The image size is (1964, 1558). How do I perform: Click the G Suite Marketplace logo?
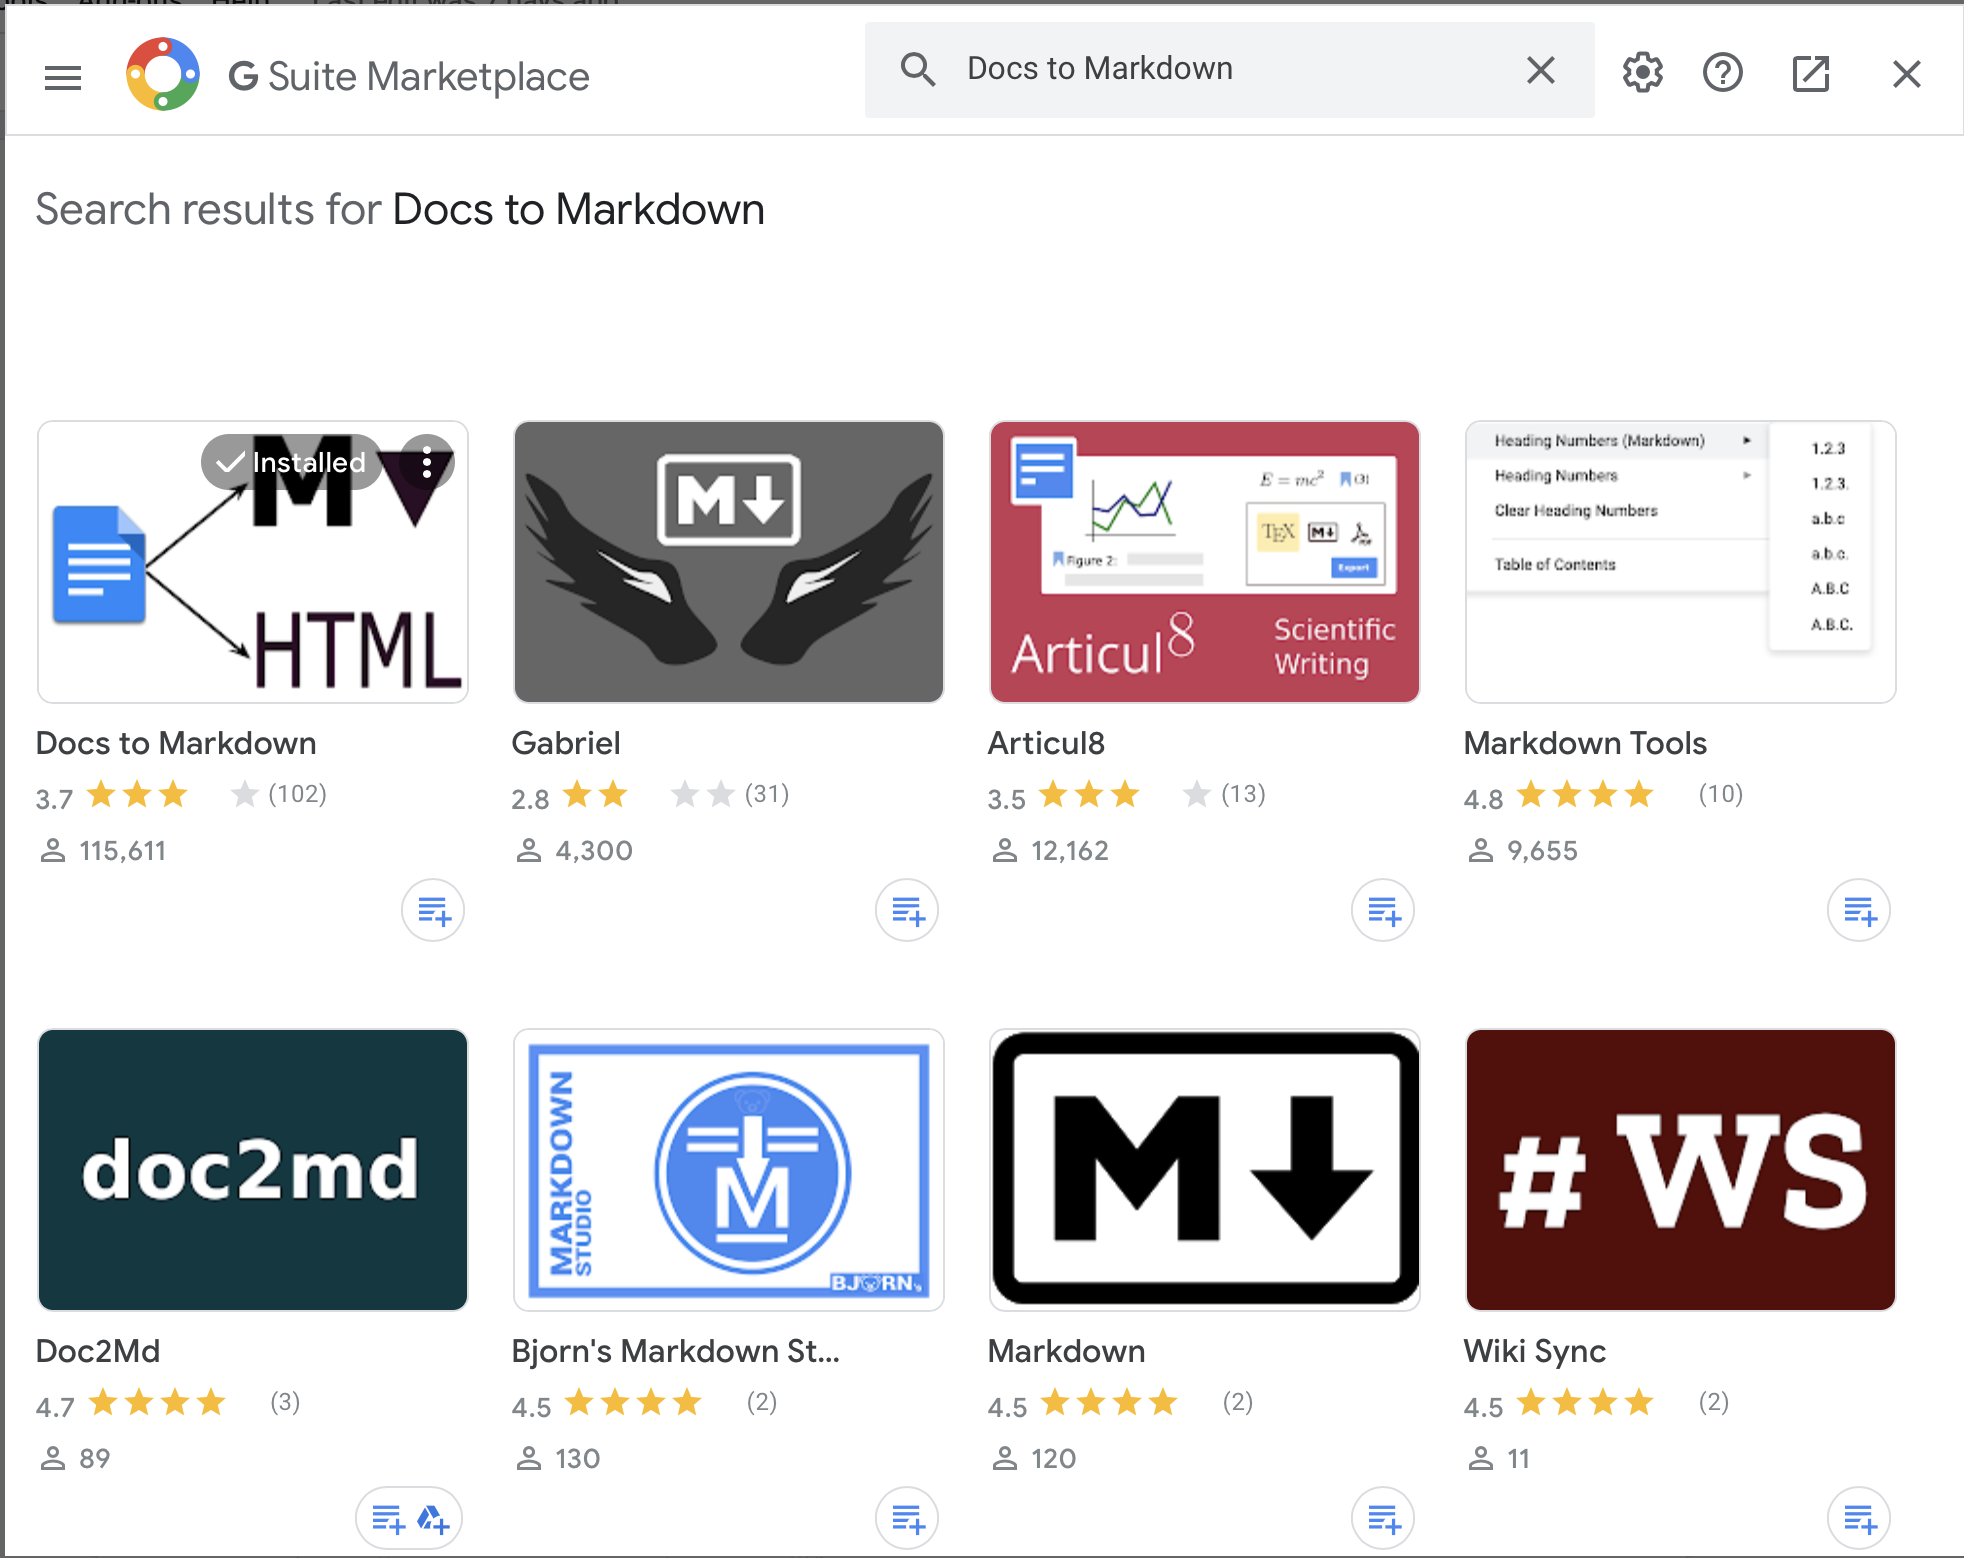coord(163,75)
